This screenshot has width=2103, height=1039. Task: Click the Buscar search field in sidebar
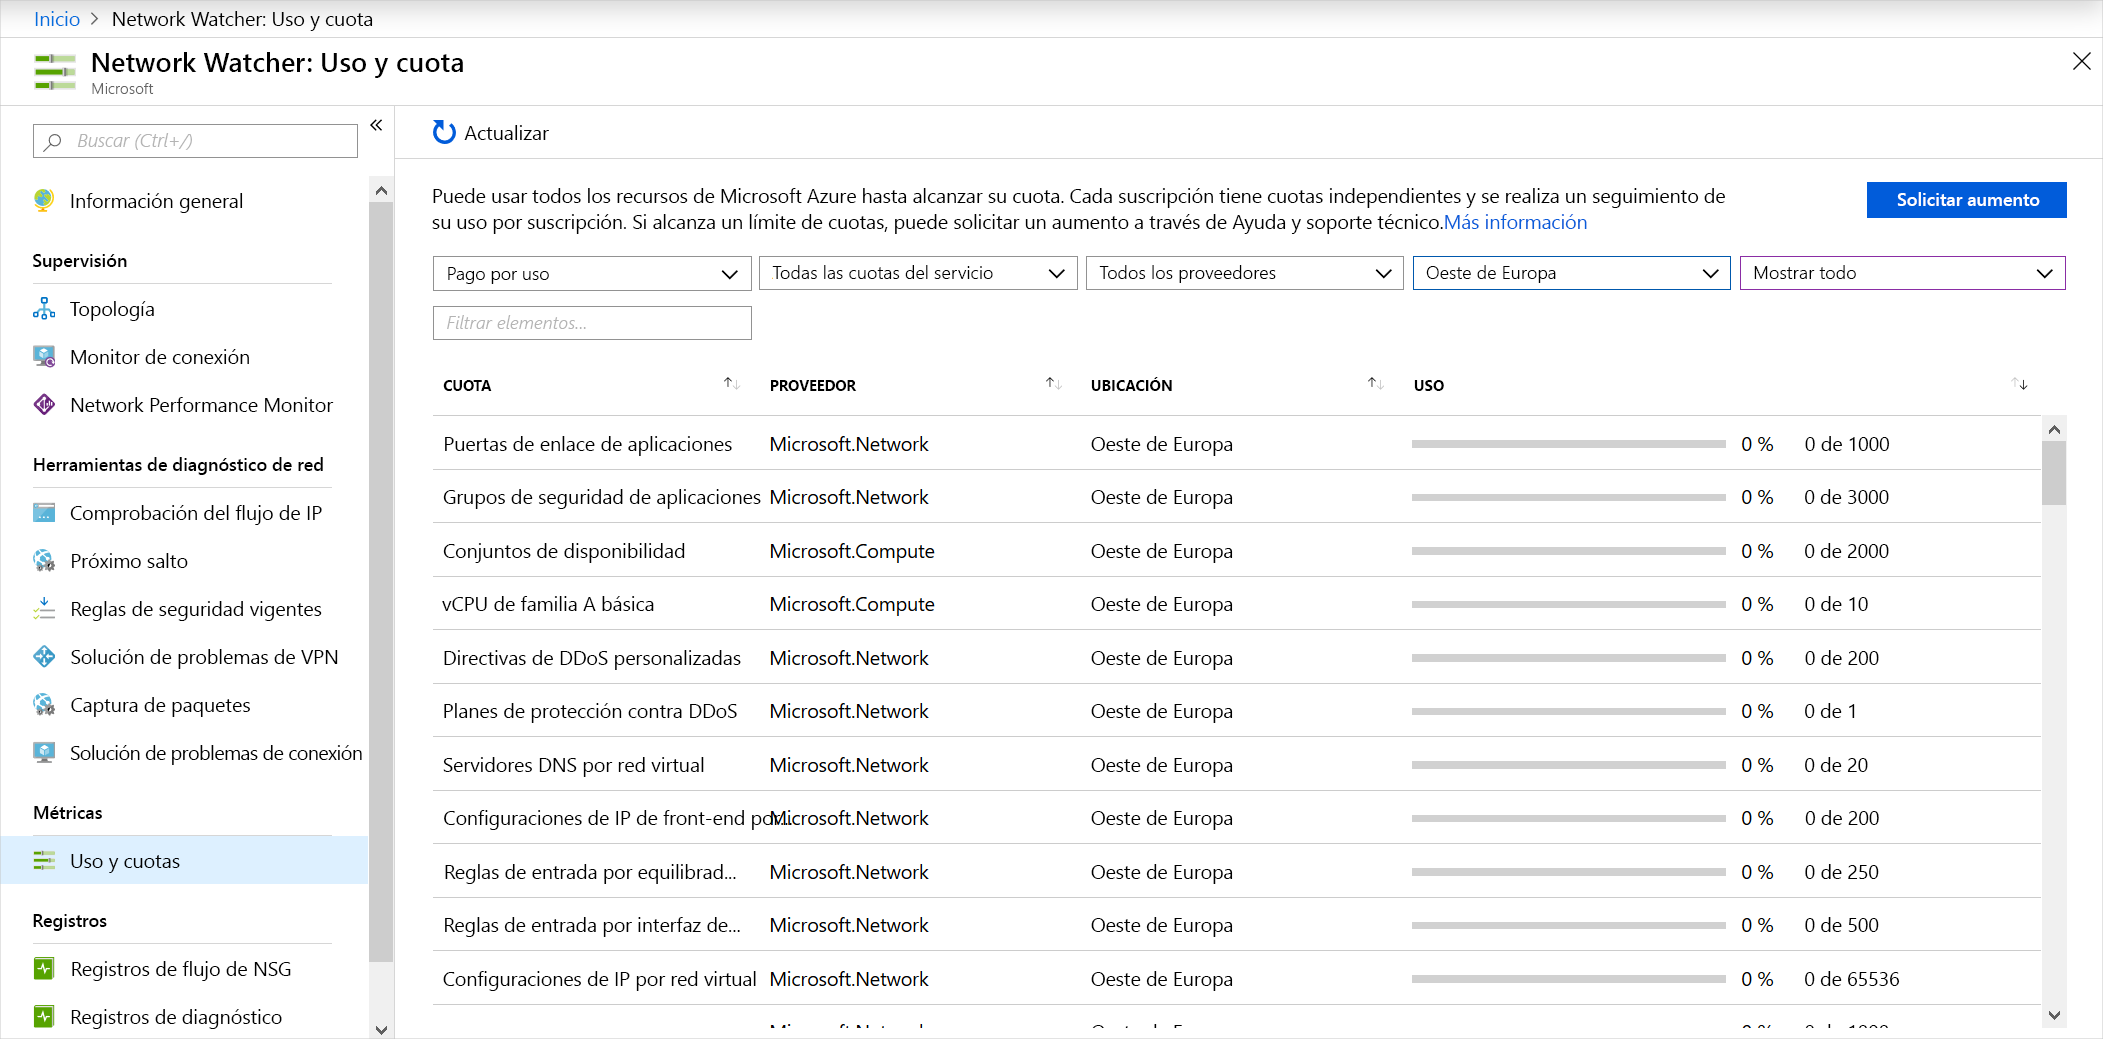click(x=195, y=141)
